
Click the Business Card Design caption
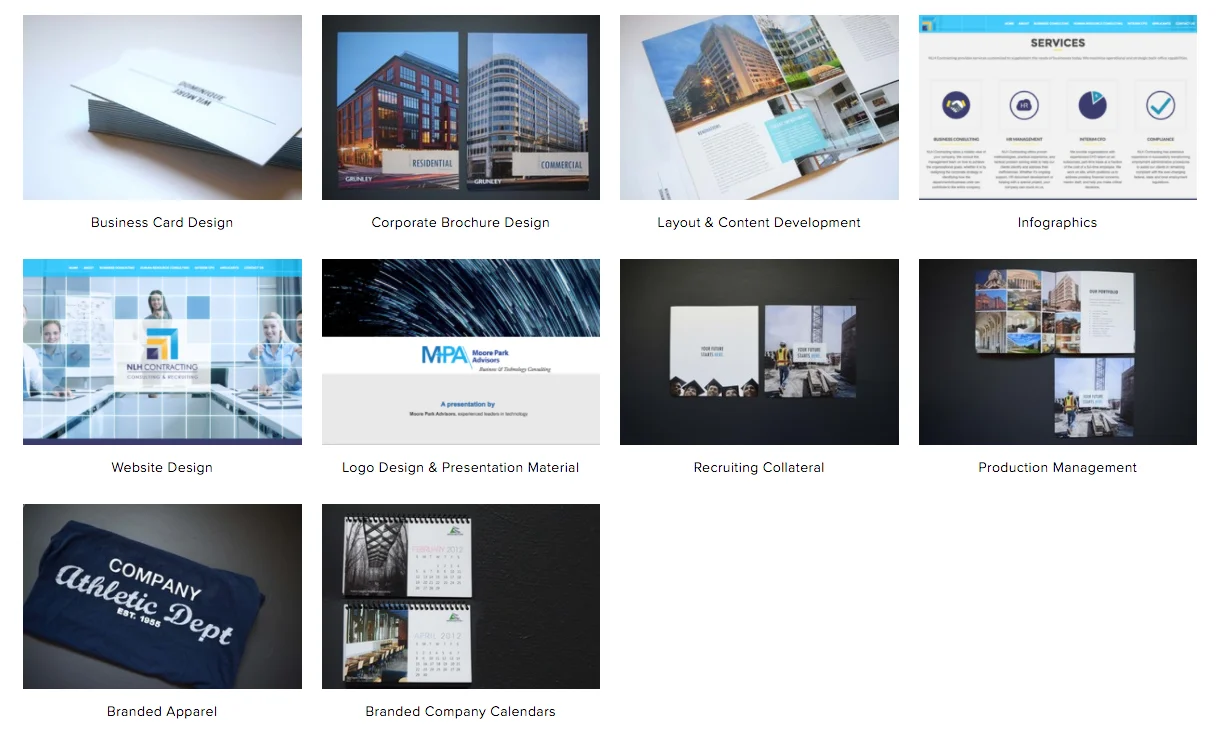coord(162,223)
